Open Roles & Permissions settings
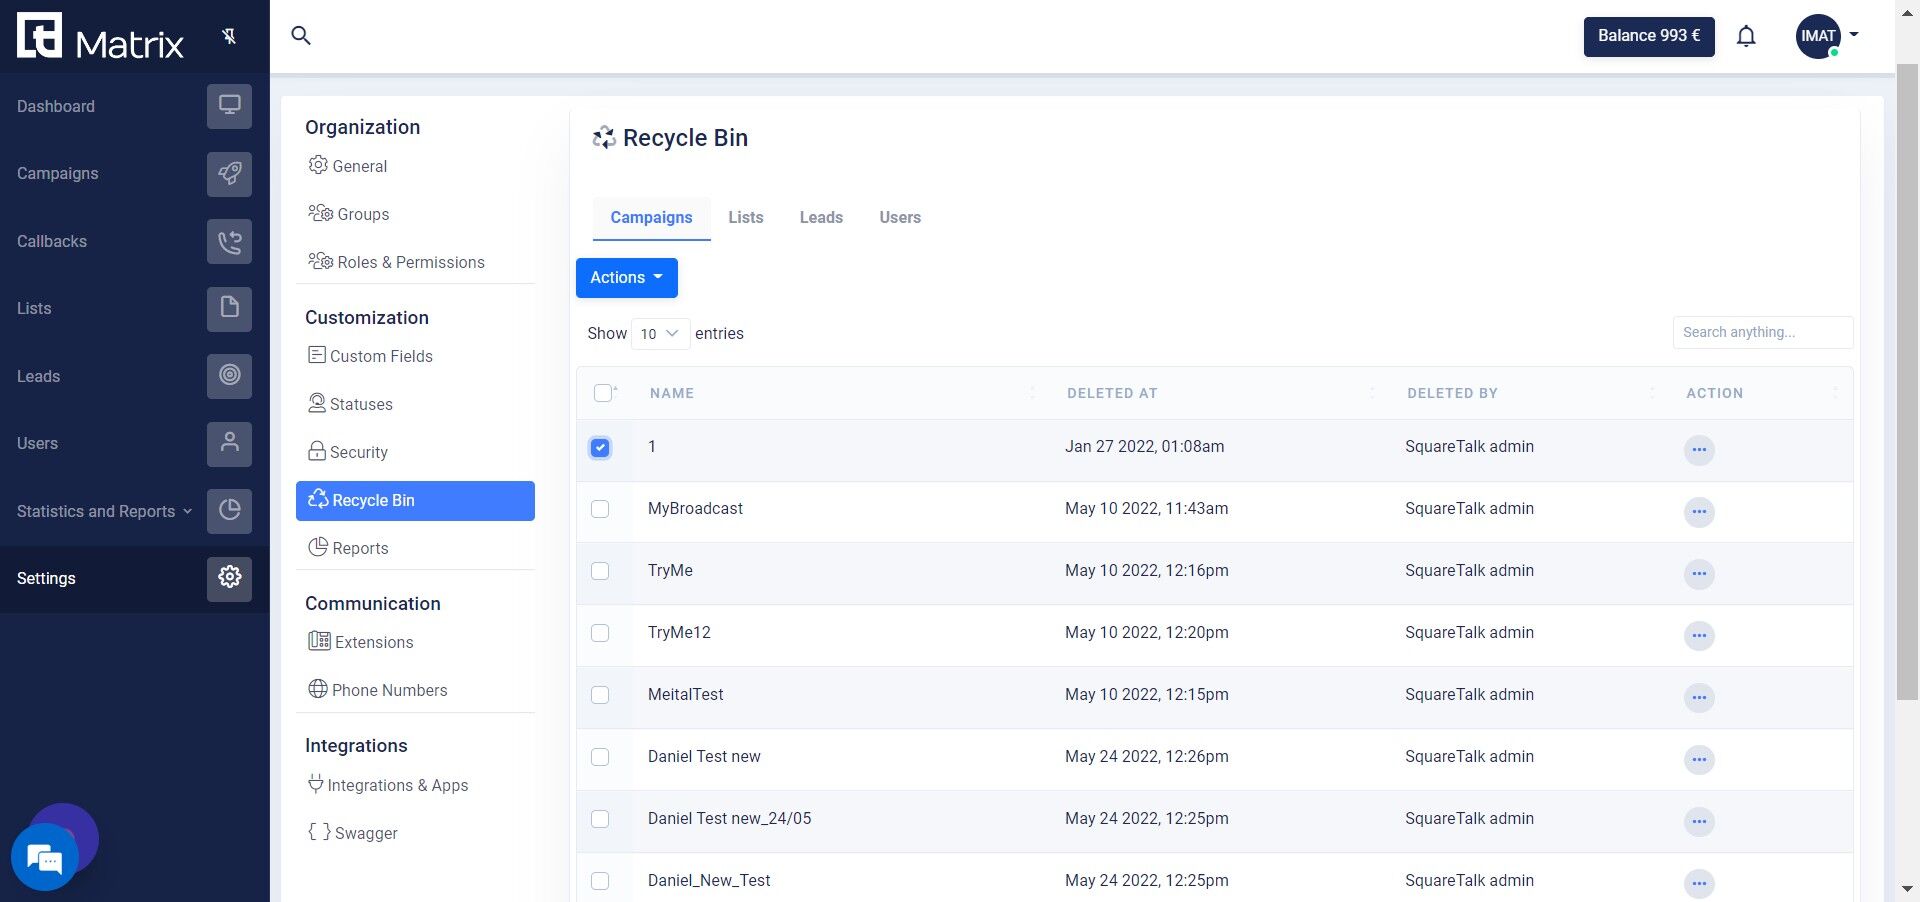Image resolution: width=1920 pixels, height=902 pixels. 409,261
